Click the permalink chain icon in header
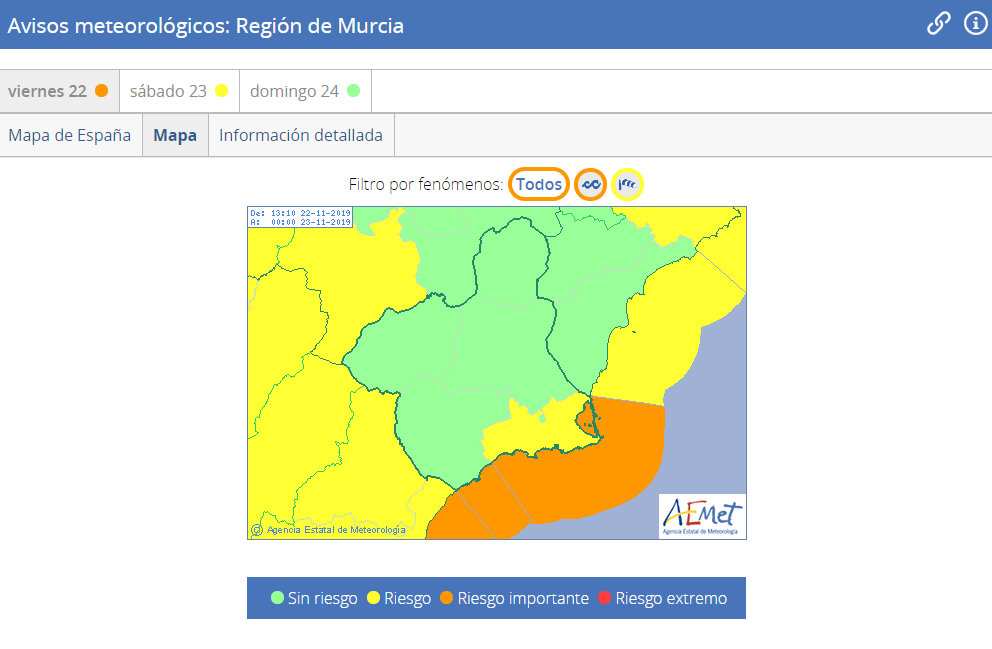The image size is (992, 649). (938, 24)
